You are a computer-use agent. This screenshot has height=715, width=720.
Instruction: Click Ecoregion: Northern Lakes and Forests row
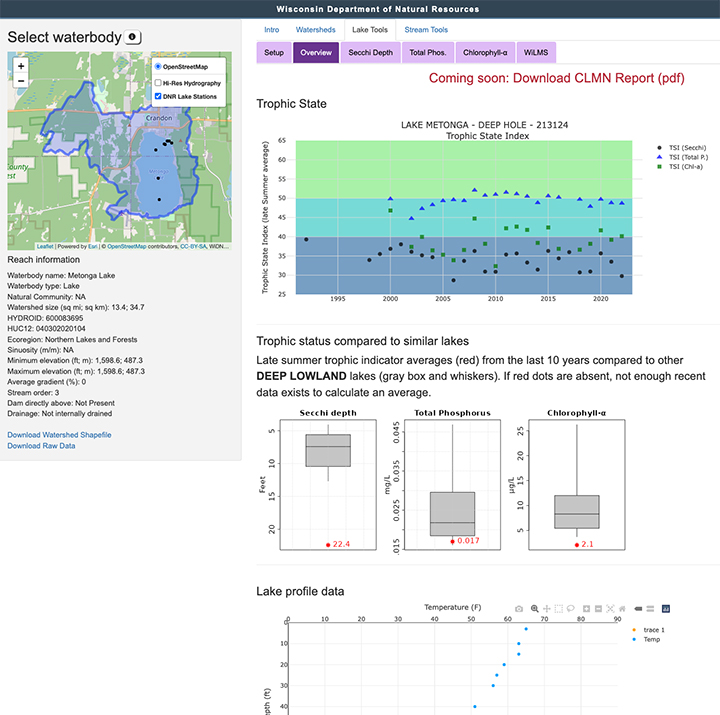click(72, 340)
